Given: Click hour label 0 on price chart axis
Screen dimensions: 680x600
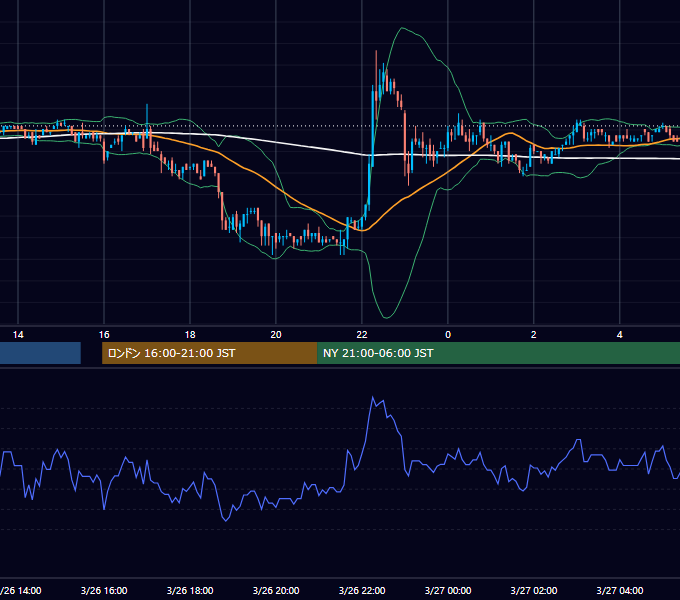Looking at the screenshot, I should 448,335.
